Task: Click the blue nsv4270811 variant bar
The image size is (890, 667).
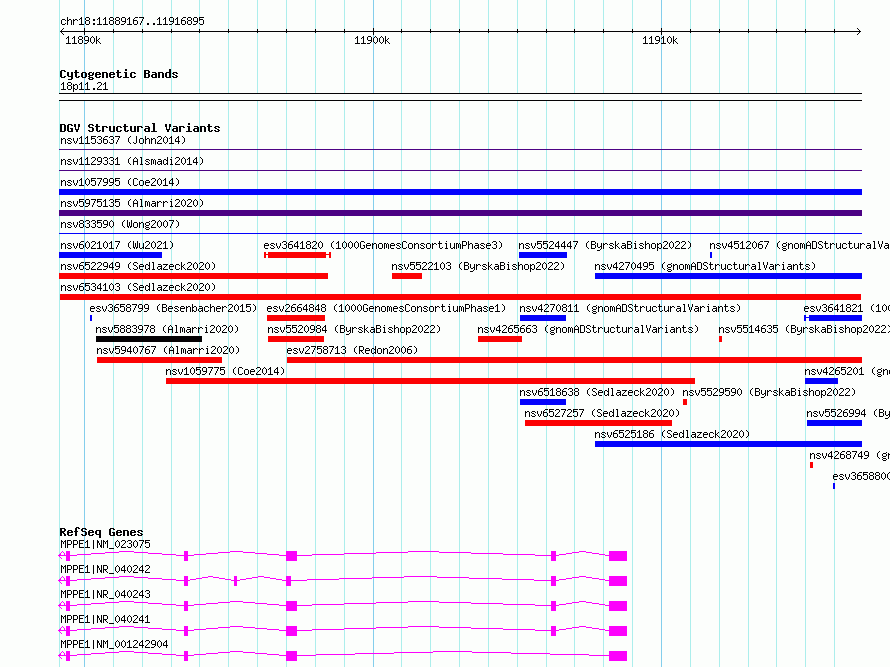Action: tap(543, 318)
